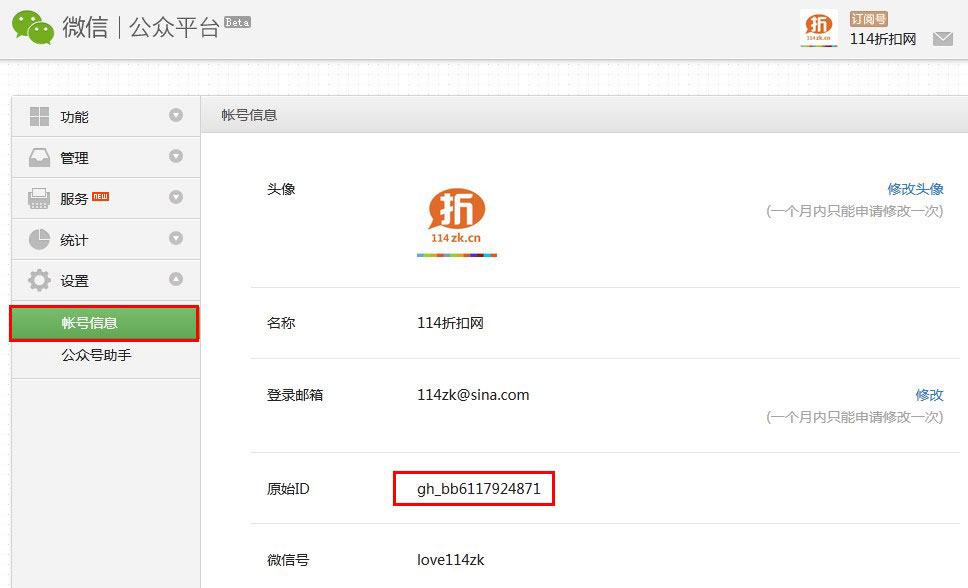Expand the 服务 menu arrow

176,197
